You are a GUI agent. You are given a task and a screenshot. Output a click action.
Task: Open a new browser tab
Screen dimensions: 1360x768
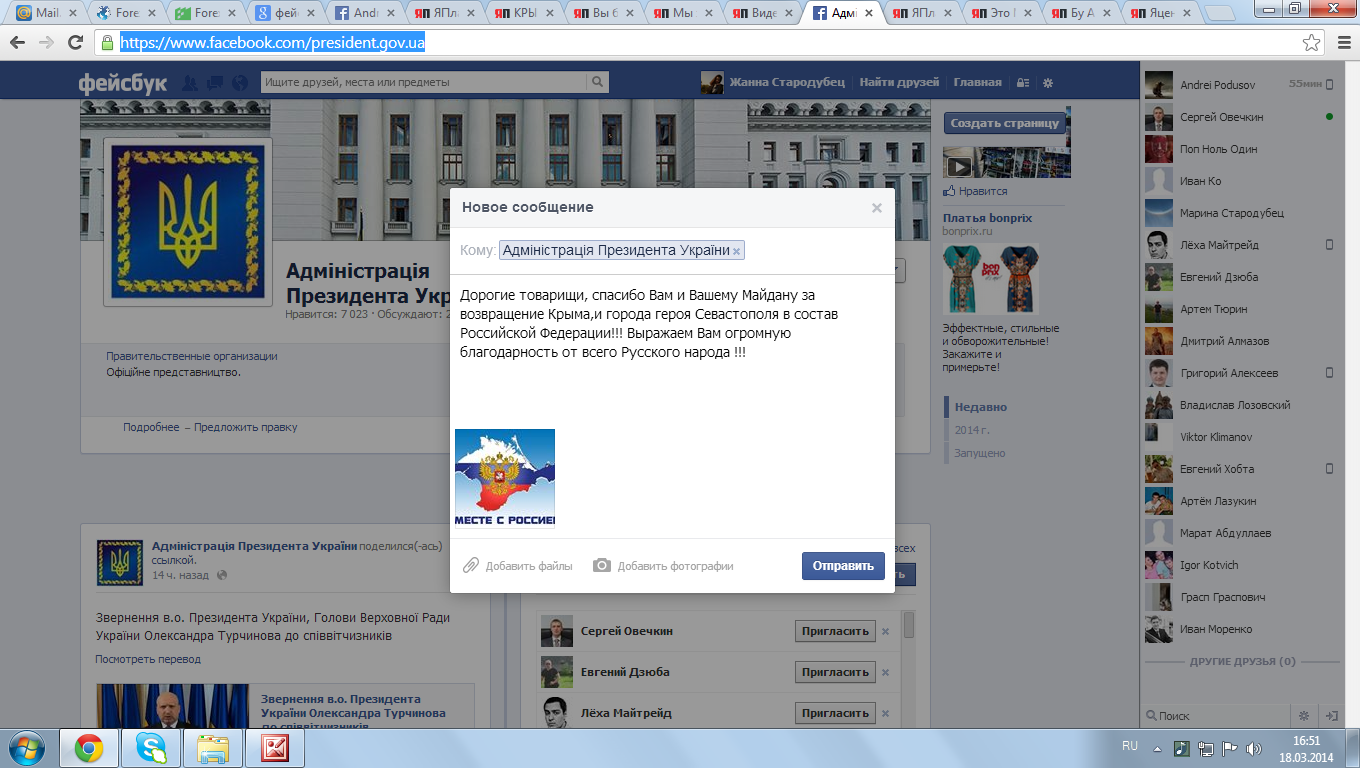[1220, 14]
